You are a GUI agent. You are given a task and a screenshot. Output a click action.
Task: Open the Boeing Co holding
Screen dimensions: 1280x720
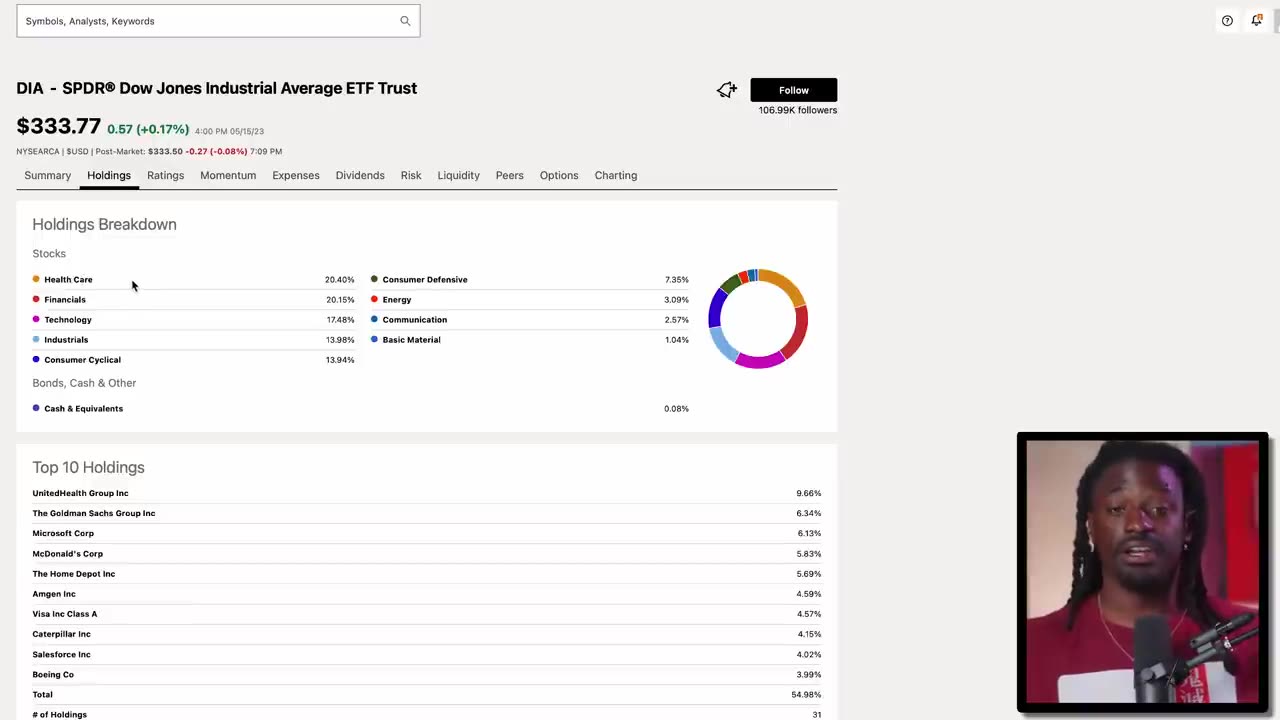point(53,674)
